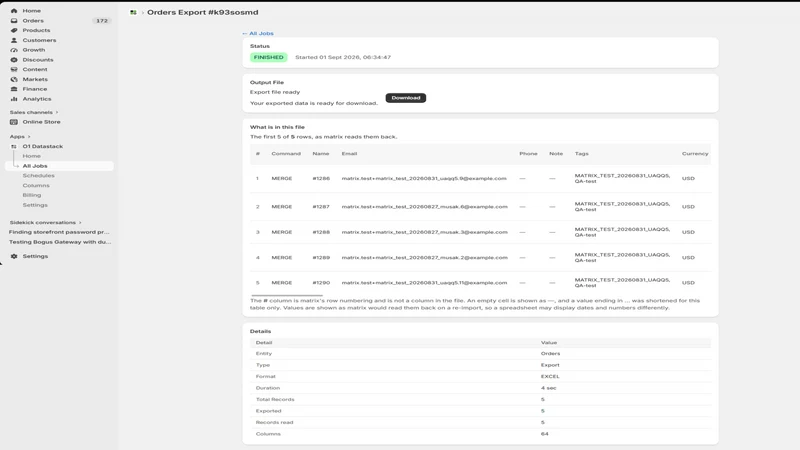Open 'Finding storefront password' conversation
The image size is (800, 450).
pyautogui.click(x=59, y=232)
